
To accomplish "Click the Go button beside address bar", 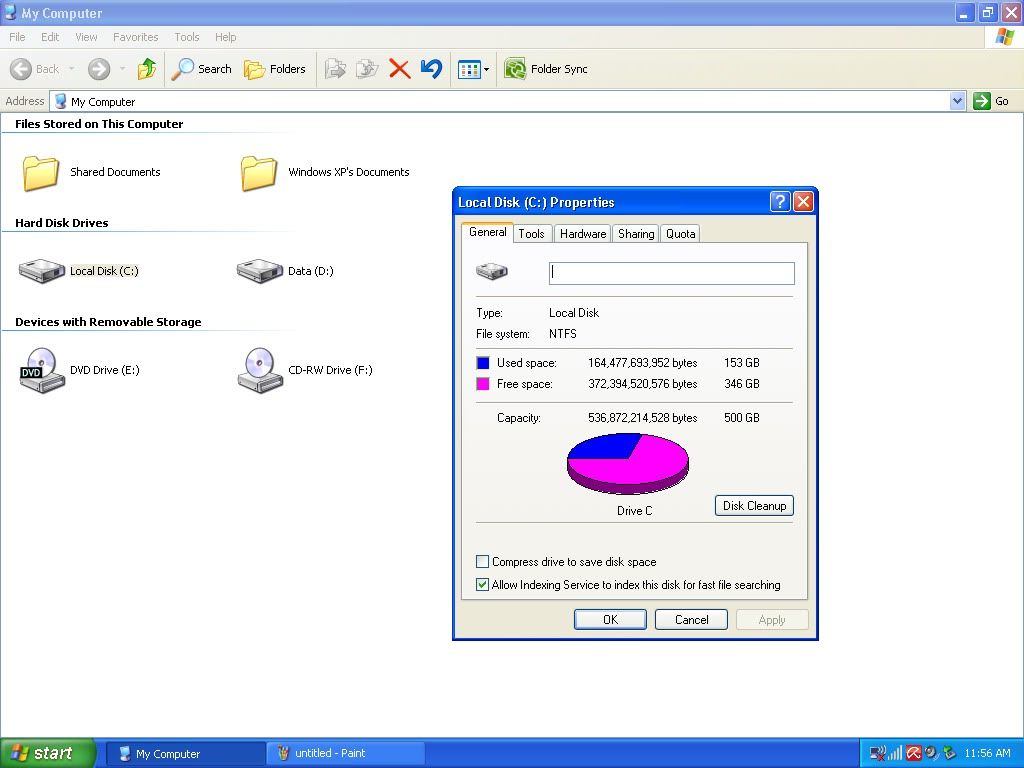I will pyautogui.click(x=991, y=101).
